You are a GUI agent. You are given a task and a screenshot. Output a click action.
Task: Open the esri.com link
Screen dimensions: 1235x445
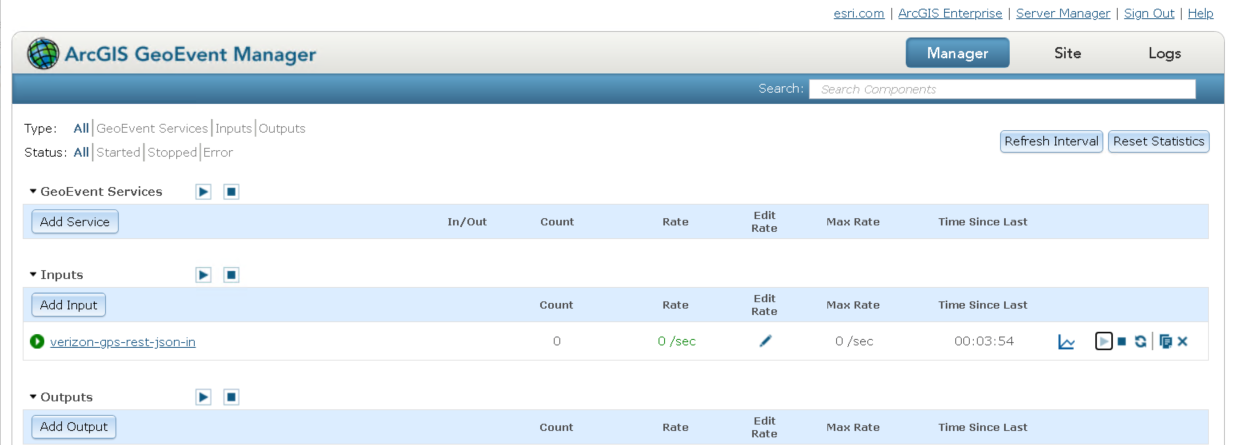click(x=858, y=13)
